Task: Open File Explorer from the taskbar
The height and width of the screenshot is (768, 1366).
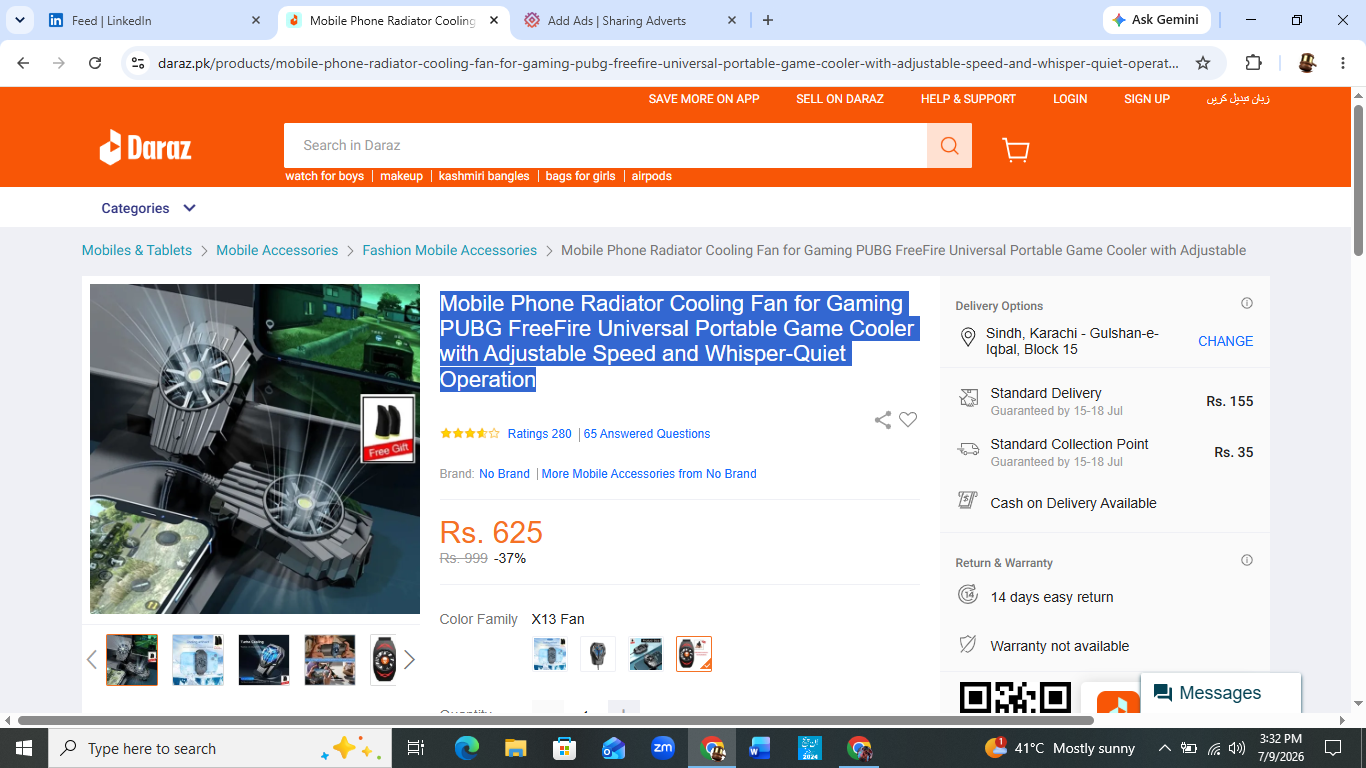Action: pyautogui.click(x=515, y=748)
